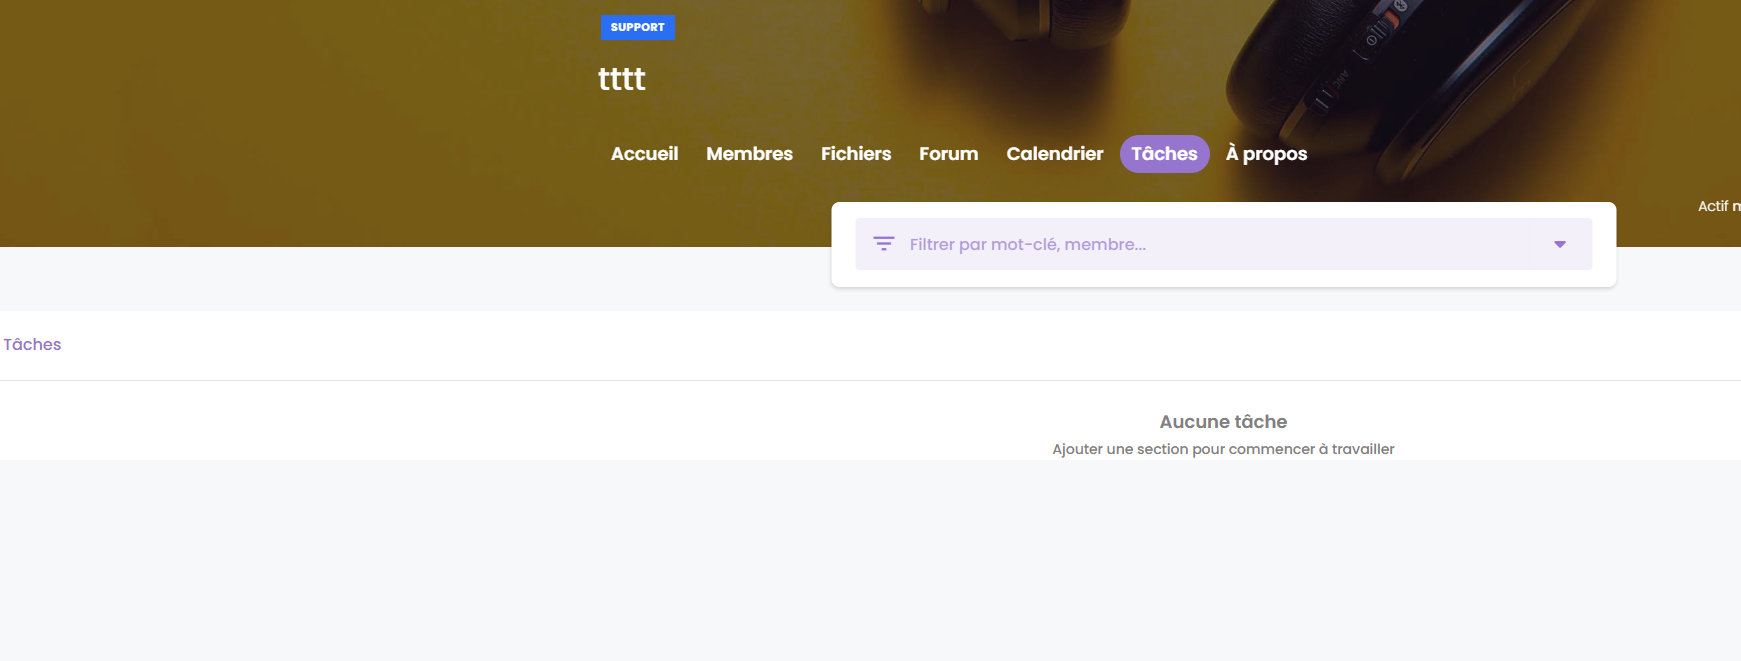Select the Calendrier tab
Image resolution: width=1741 pixels, height=661 pixels.
pyautogui.click(x=1054, y=154)
